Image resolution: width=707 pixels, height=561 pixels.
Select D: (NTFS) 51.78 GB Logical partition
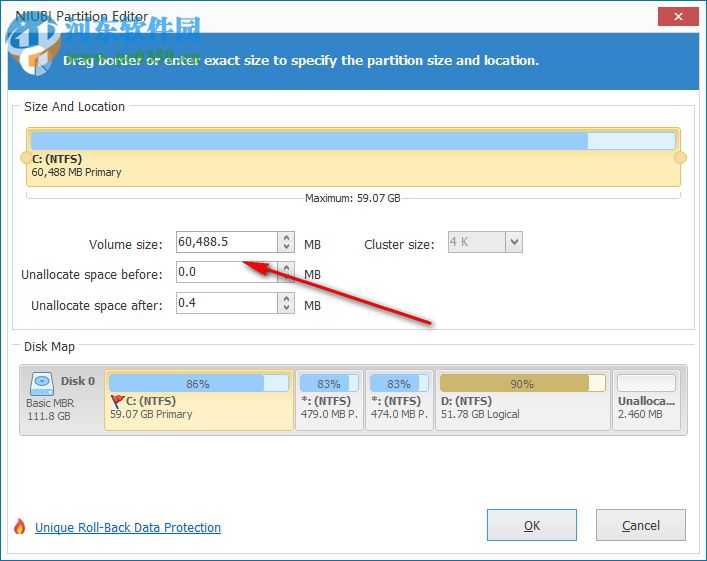coord(523,400)
